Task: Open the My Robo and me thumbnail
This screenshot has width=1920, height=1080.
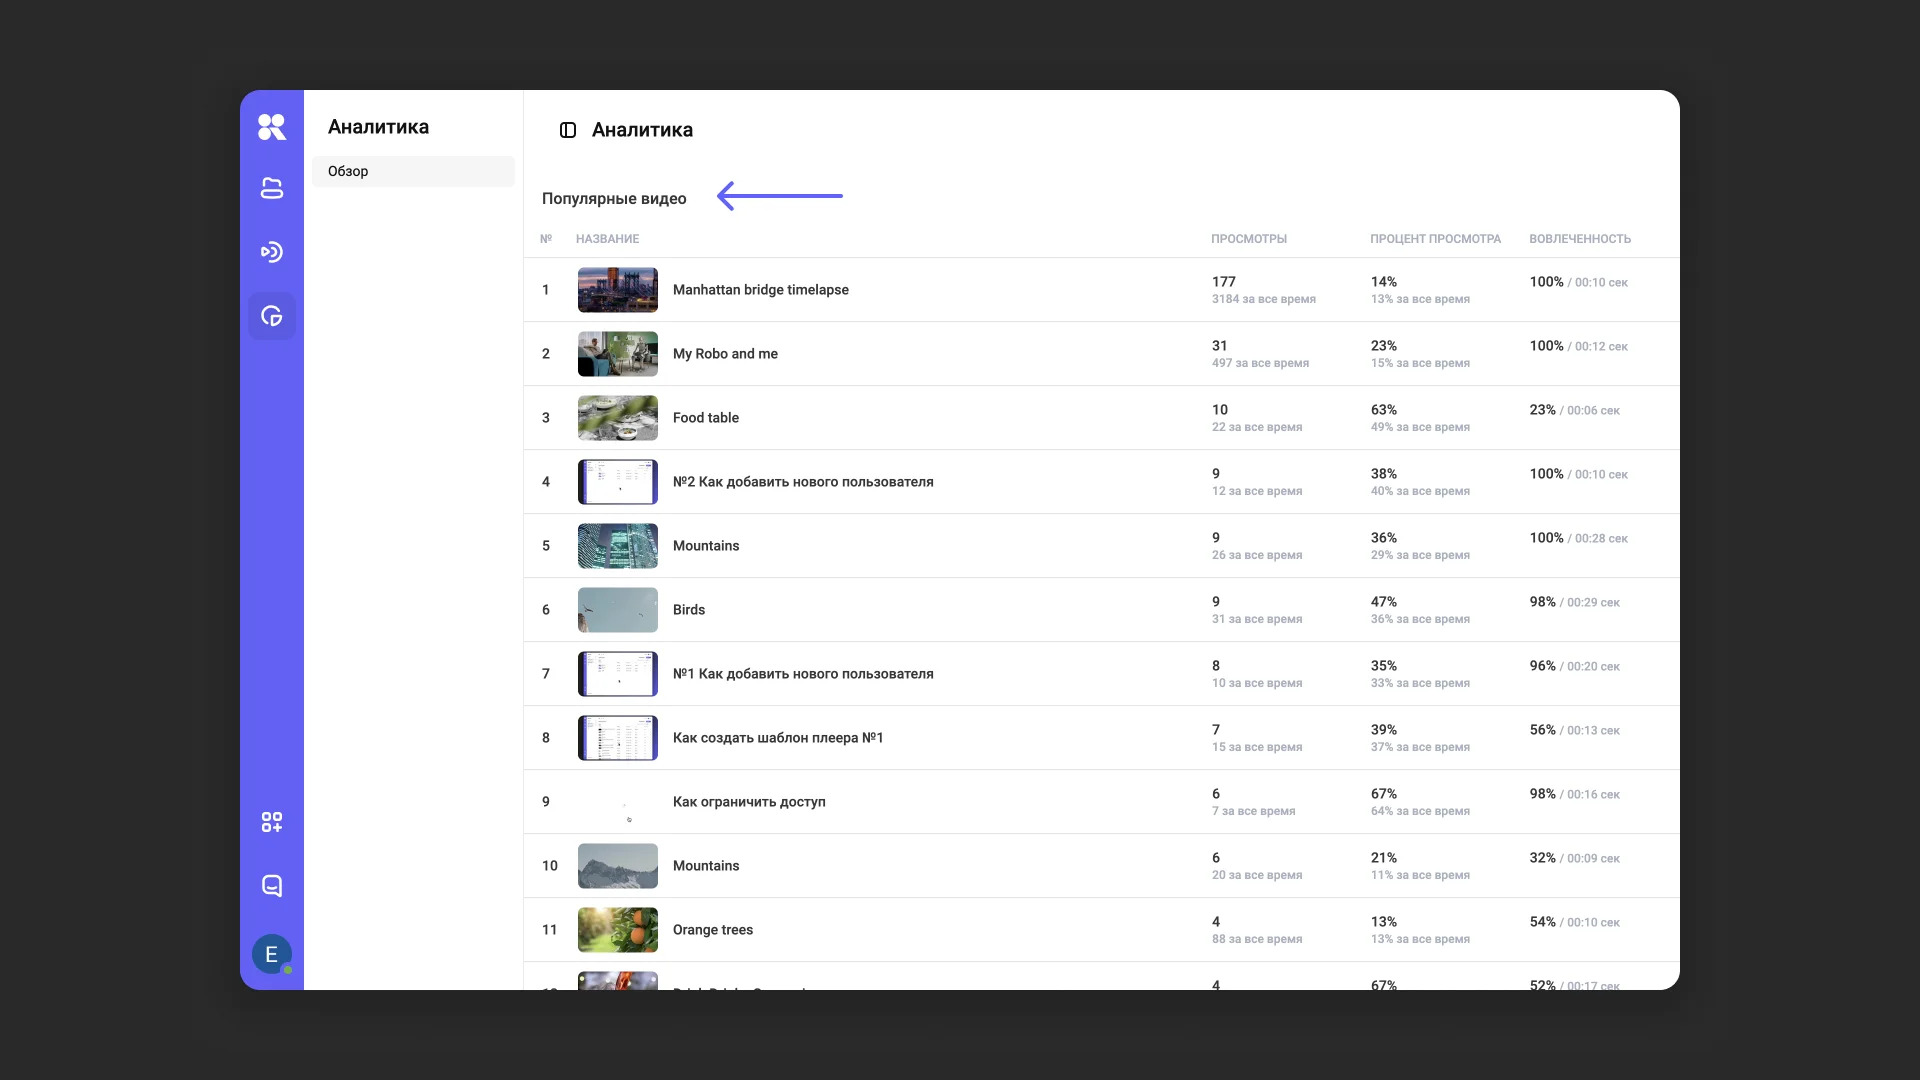Action: coord(618,354)
